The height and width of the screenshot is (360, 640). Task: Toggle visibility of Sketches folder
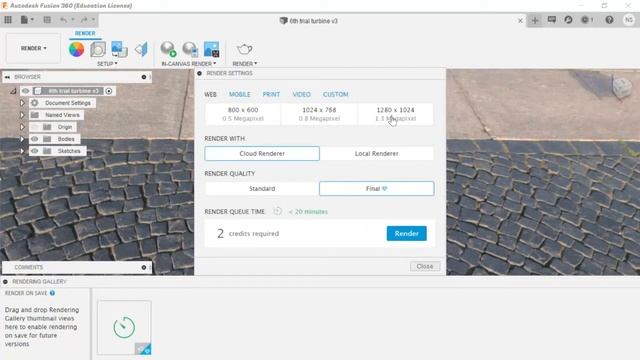pyautogui.click(x=35, y=151)
